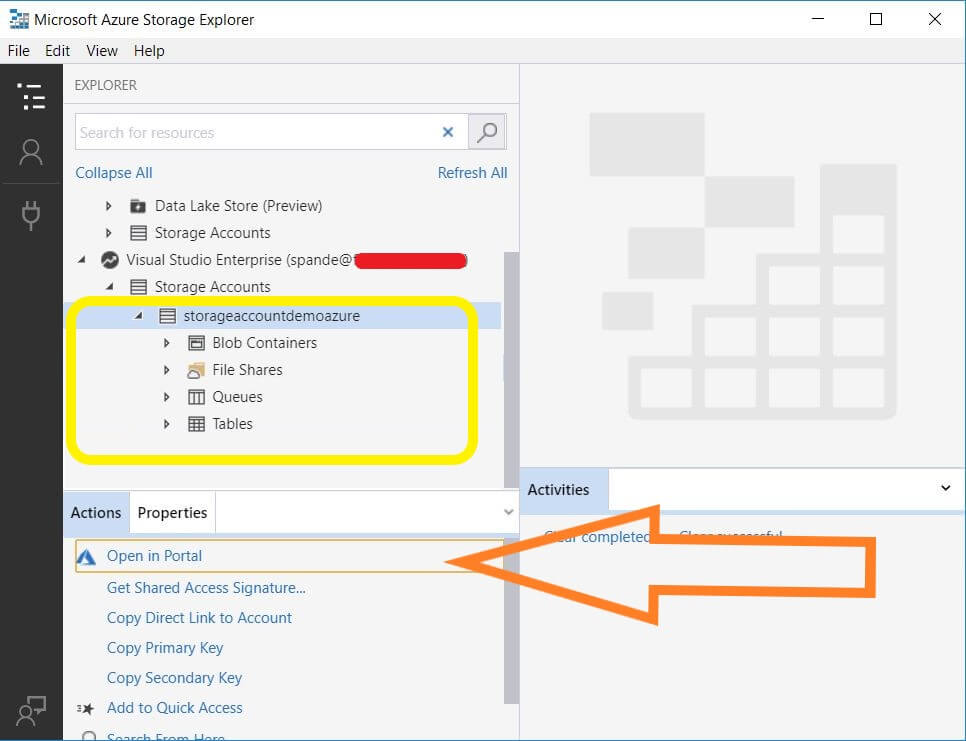966x741 pixels.
Task: Click the File Shares icon
Action: 196,370
